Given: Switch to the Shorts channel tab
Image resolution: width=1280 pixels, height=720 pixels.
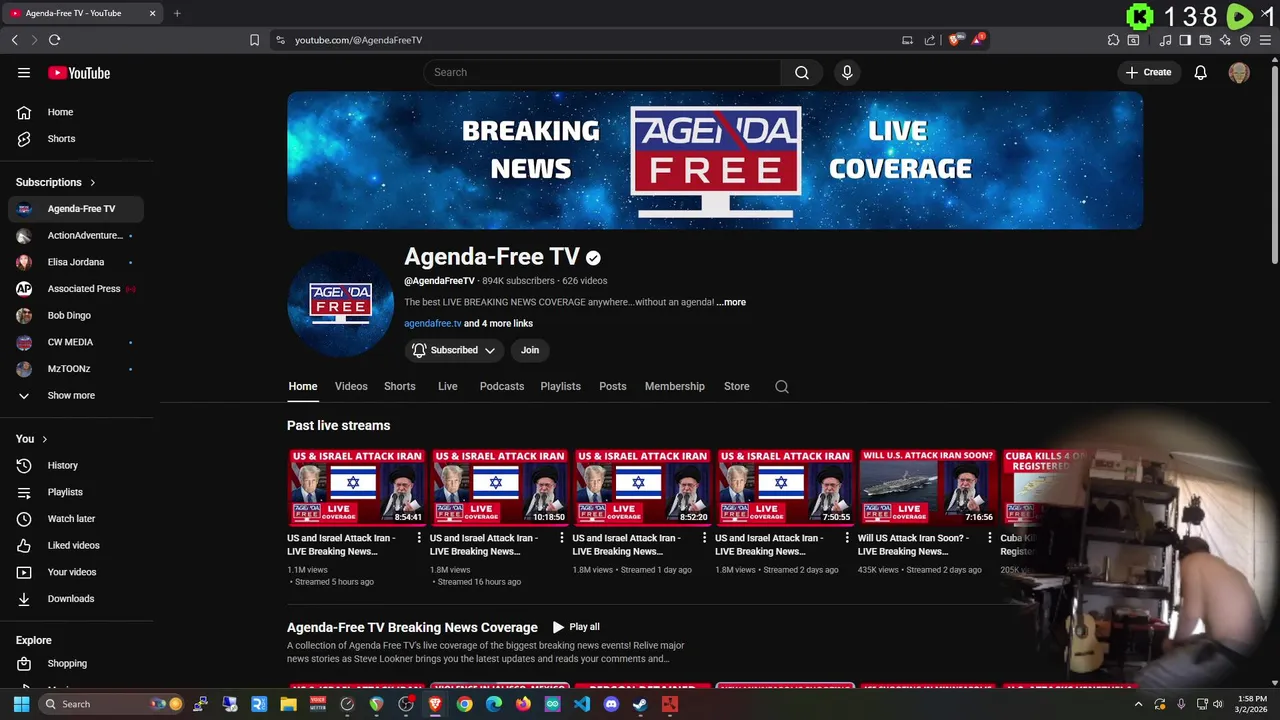Looking at the screenshot, I should [400, 386].
